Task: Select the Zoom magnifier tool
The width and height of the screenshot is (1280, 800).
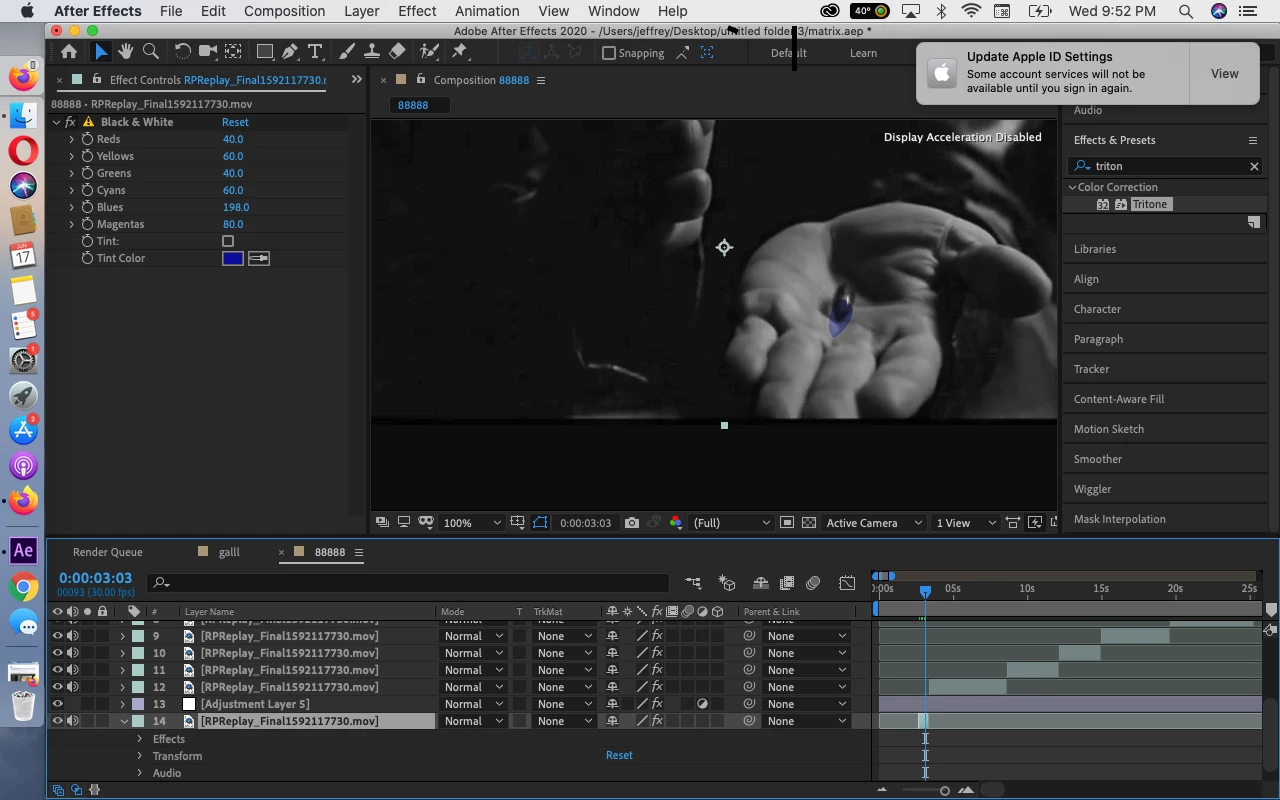Action: 151,52
